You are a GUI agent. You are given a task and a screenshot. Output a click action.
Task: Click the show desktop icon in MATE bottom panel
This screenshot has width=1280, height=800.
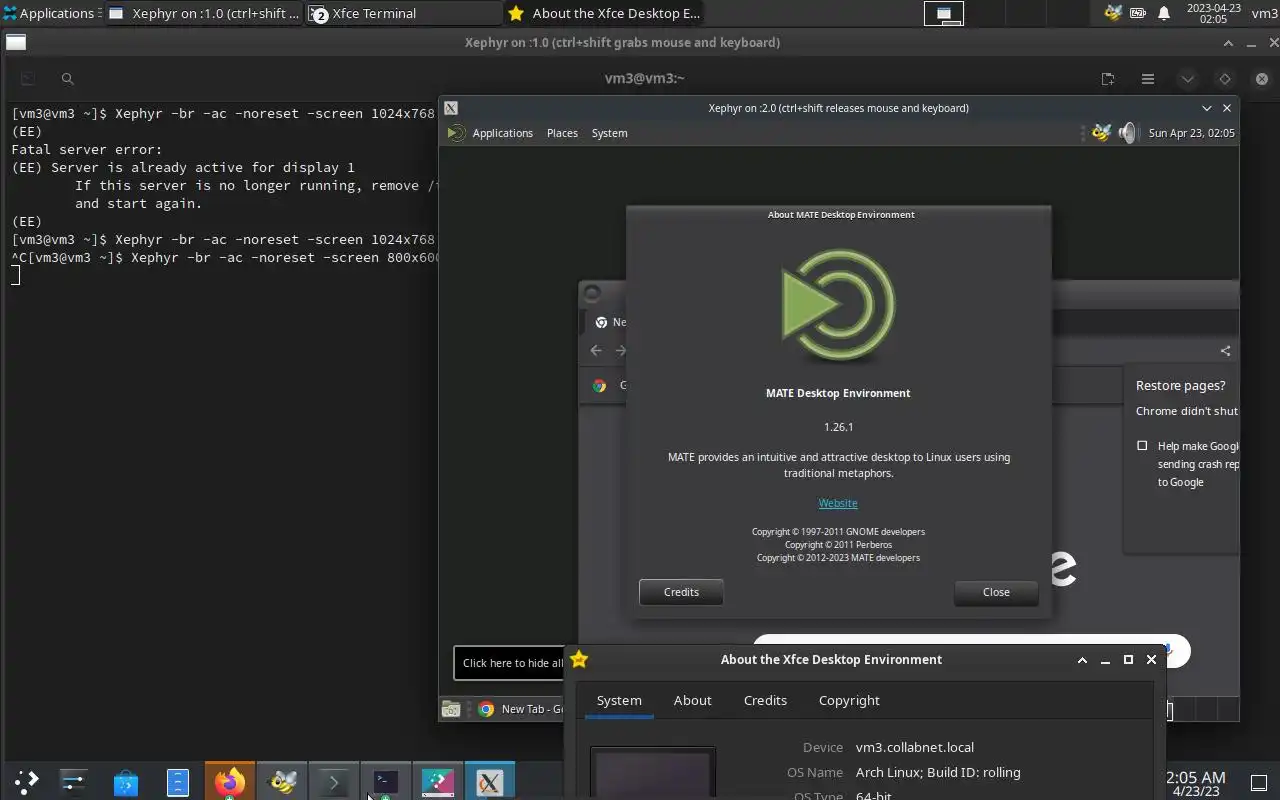(x=451, y=709)
